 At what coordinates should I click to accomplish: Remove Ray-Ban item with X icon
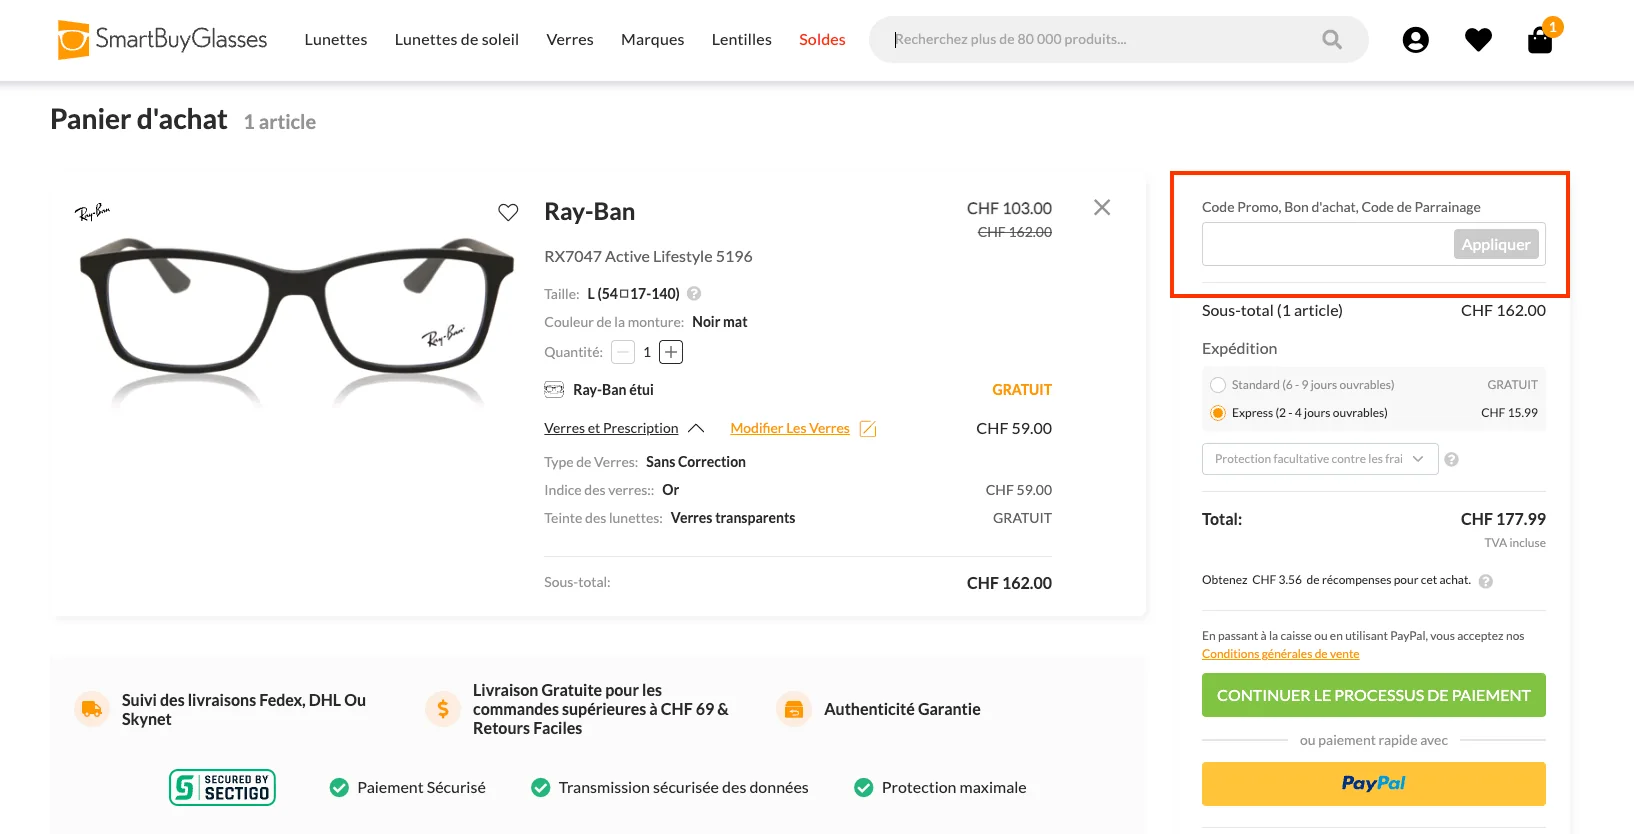(1102, 207)
